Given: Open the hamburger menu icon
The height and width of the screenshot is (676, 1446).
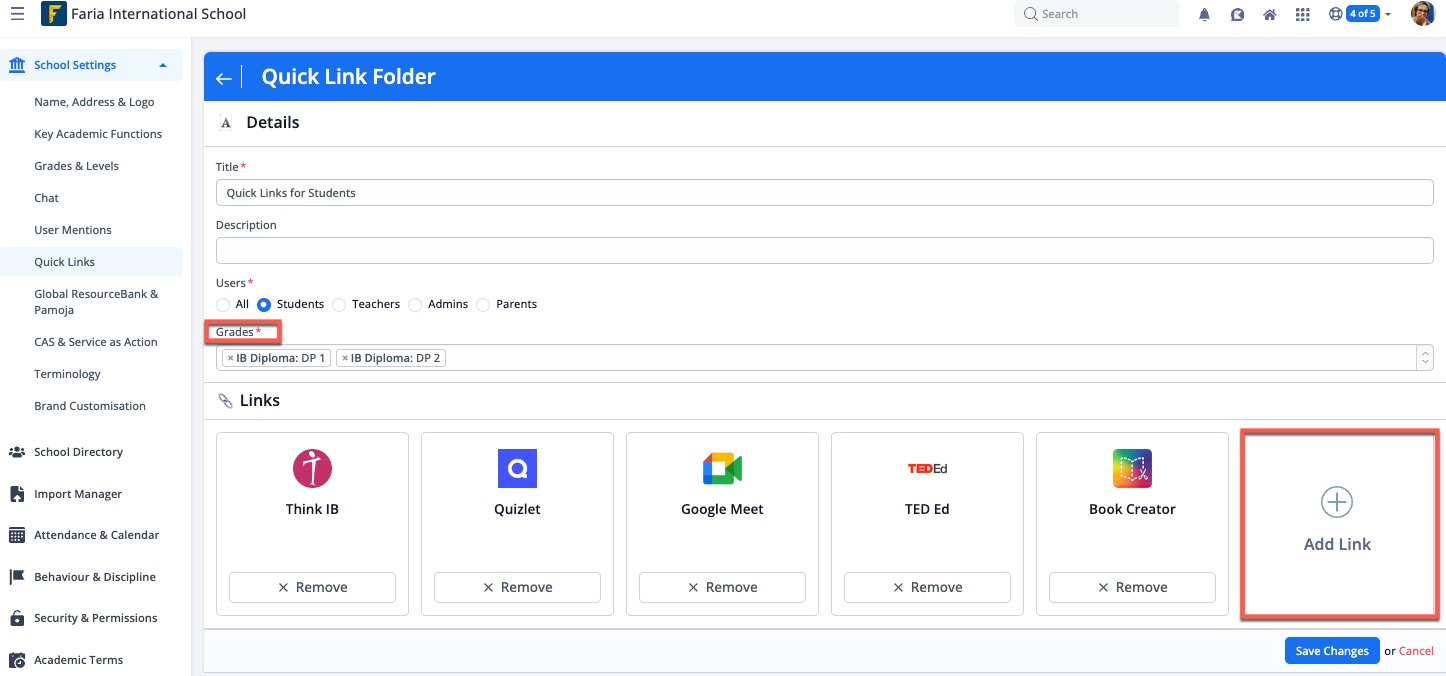Looking at the screenshot, I should click(17, 14).
